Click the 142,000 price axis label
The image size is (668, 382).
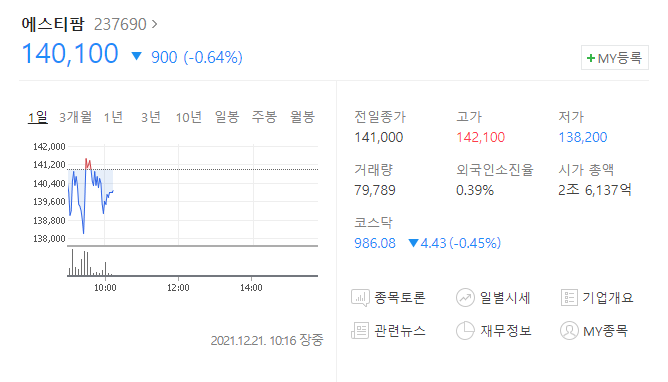coord(49,146)
